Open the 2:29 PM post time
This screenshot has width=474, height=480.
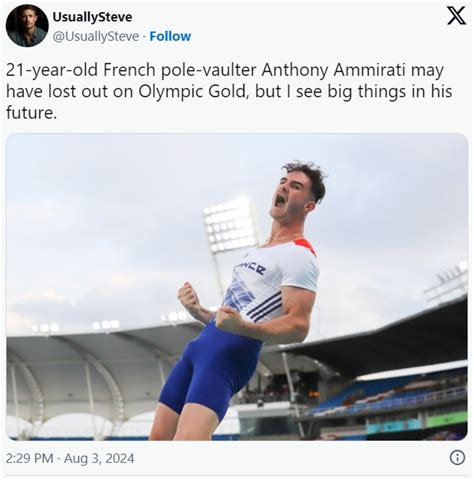click(x=29, y=458)
